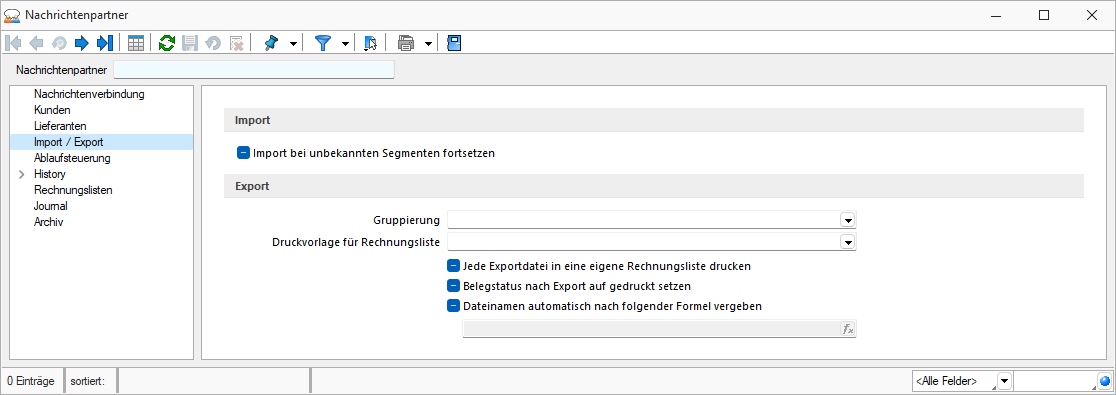The height and width of the screenshot is (395, 1116).
Task: Click the green refresh icon
Action: pyautogui.click(x=167, y=43)
